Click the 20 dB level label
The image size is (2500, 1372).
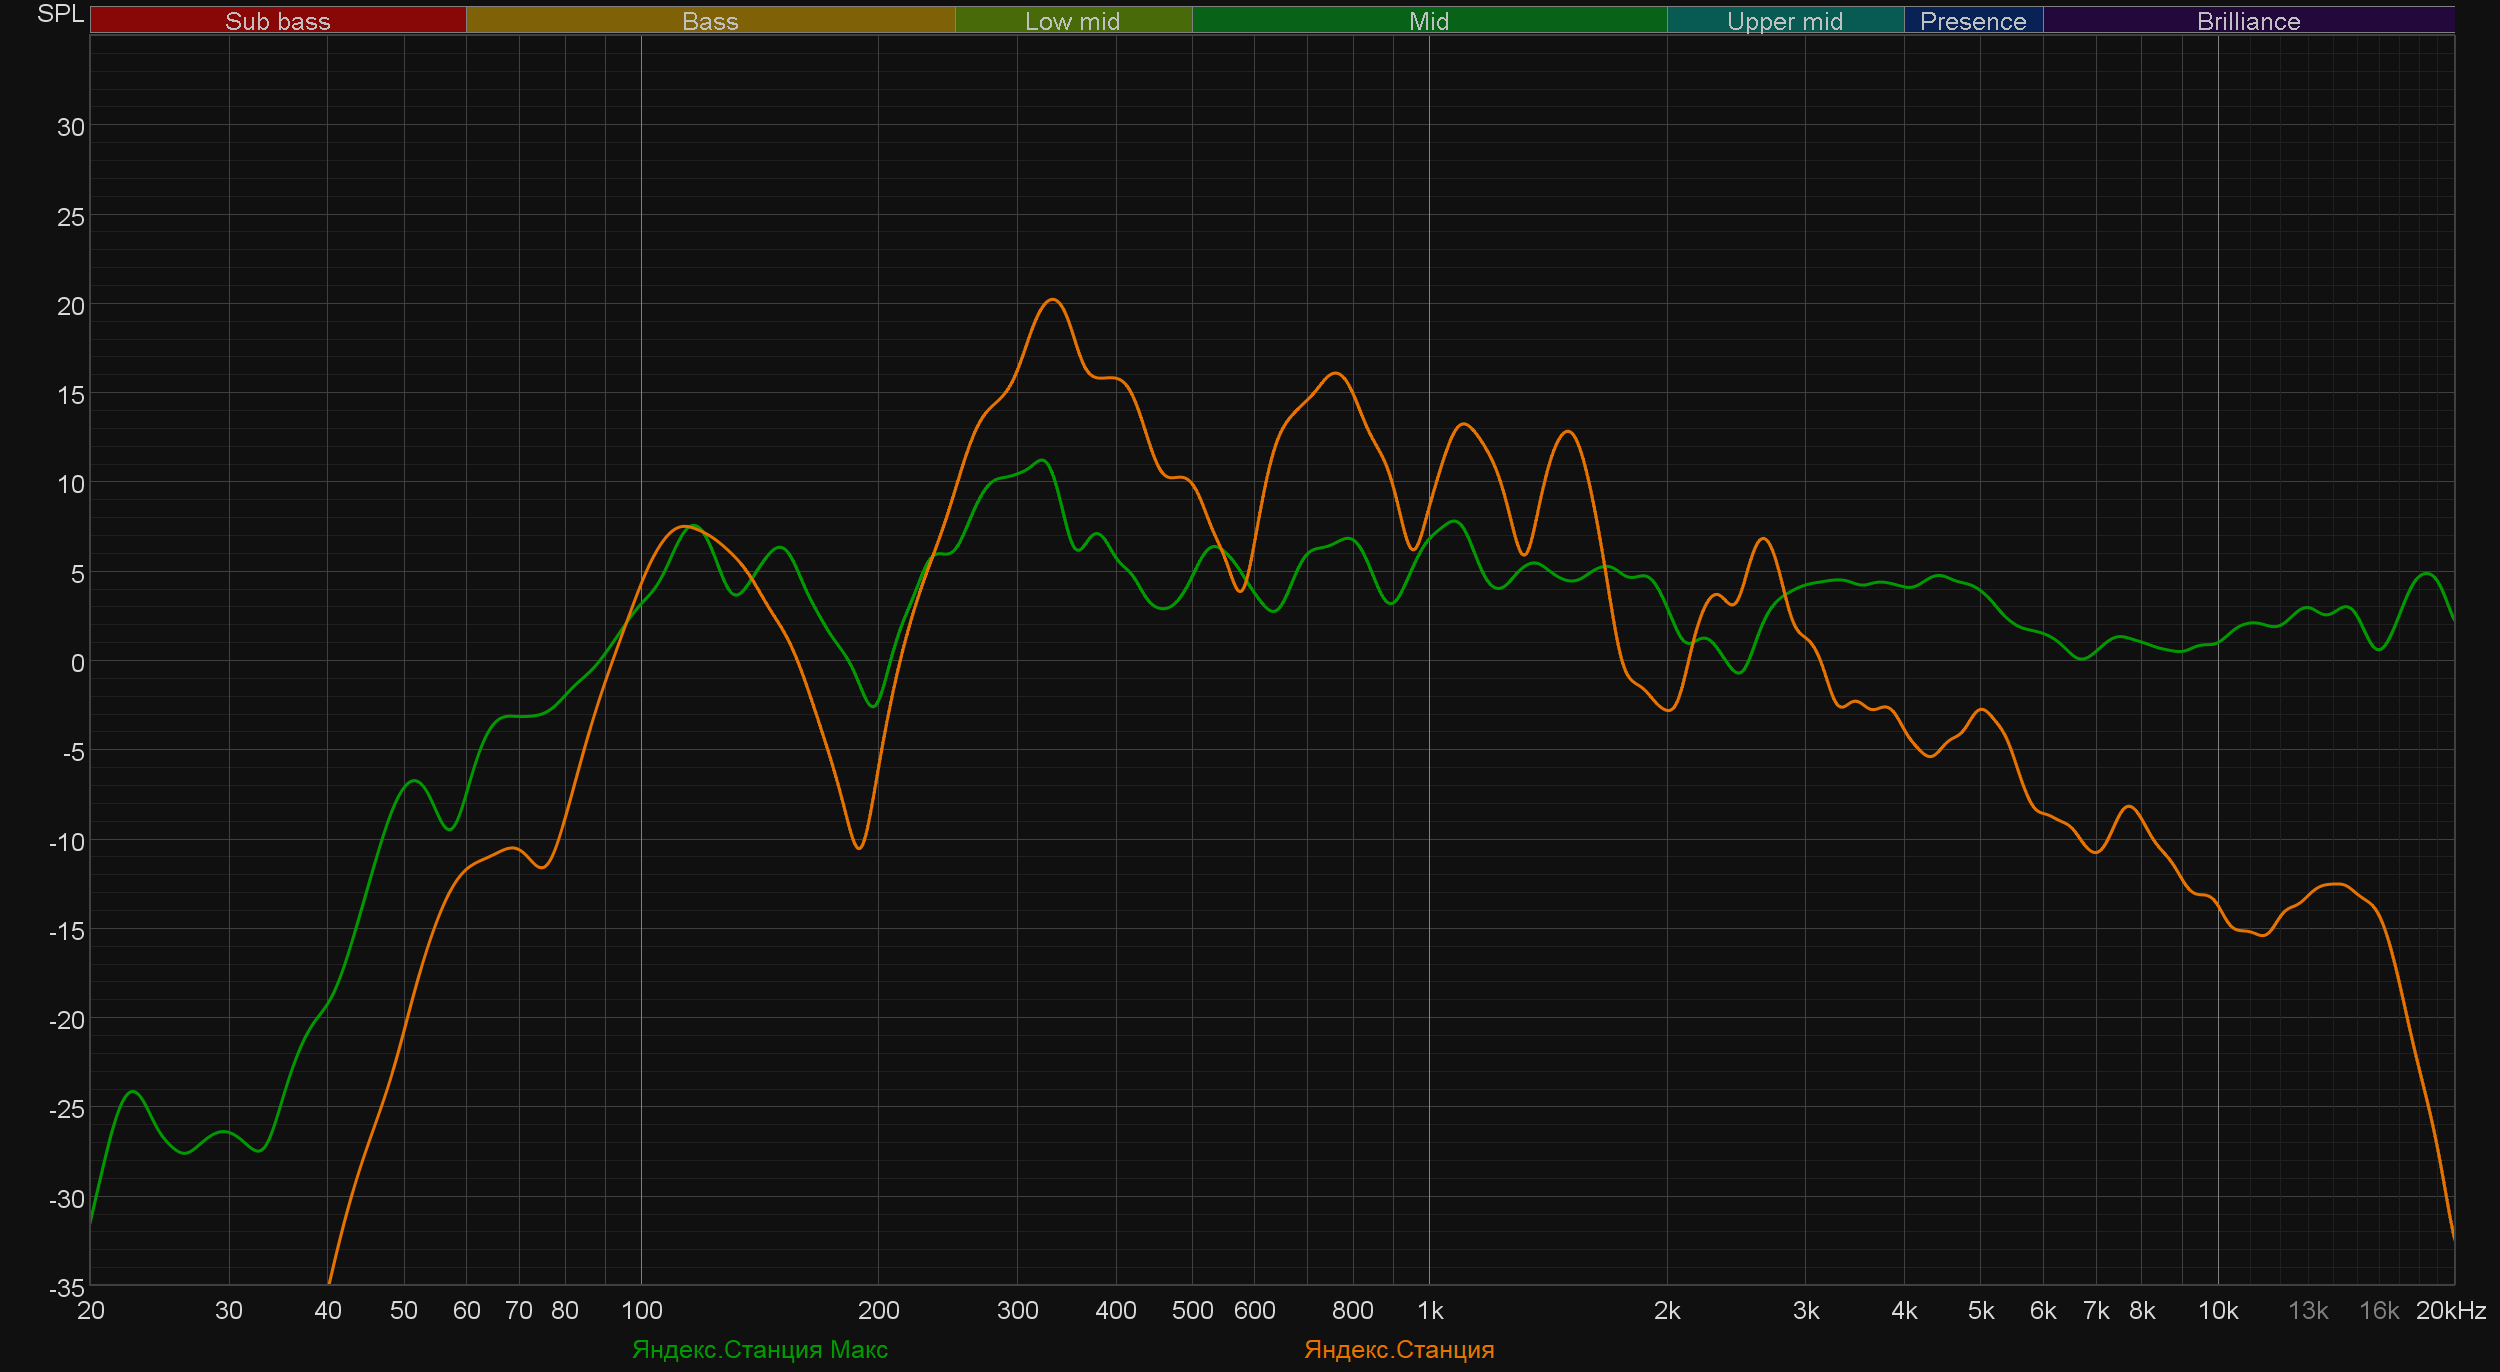point(70,306)
